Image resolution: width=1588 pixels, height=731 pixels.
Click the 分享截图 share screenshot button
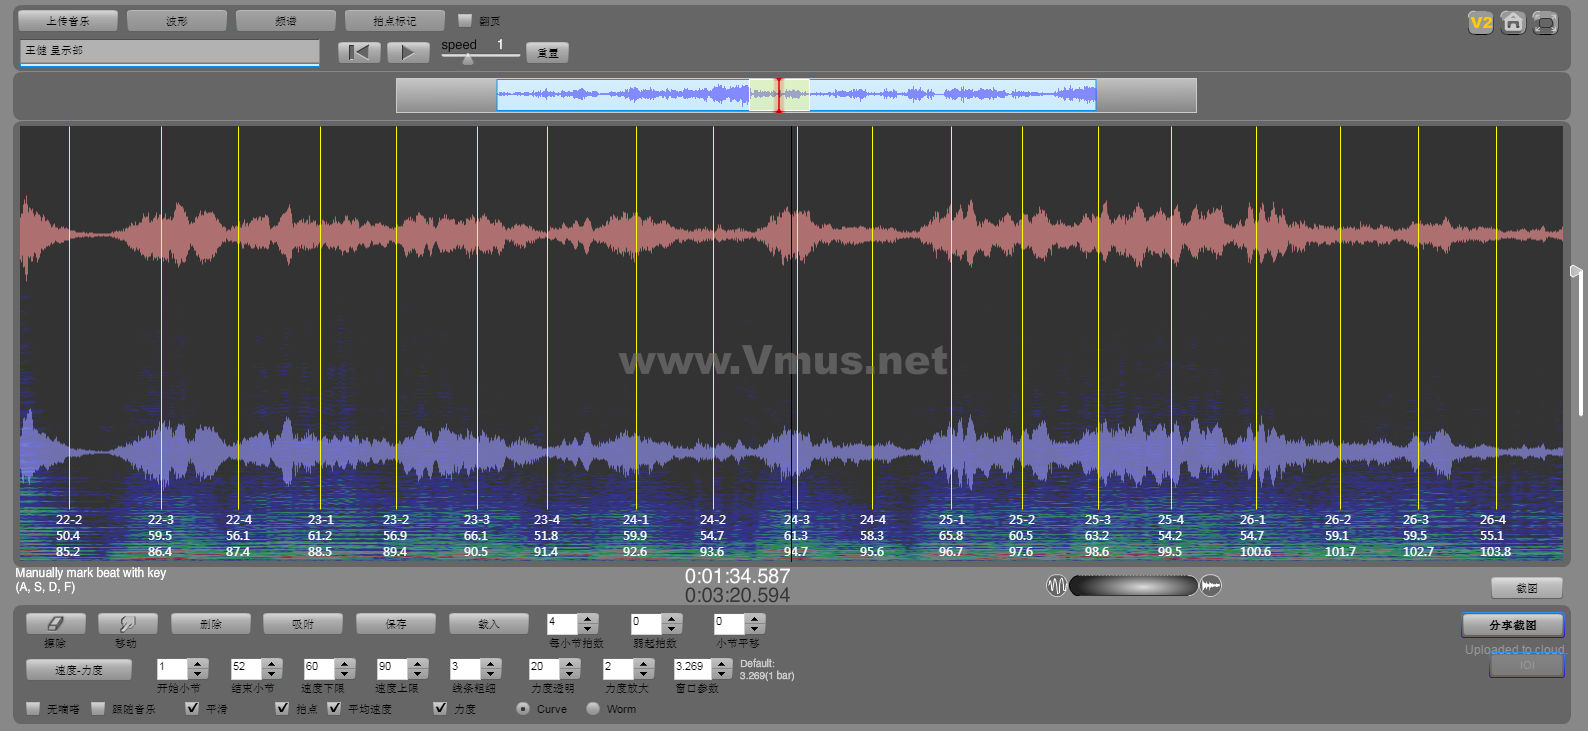(x=1512, y=625)
